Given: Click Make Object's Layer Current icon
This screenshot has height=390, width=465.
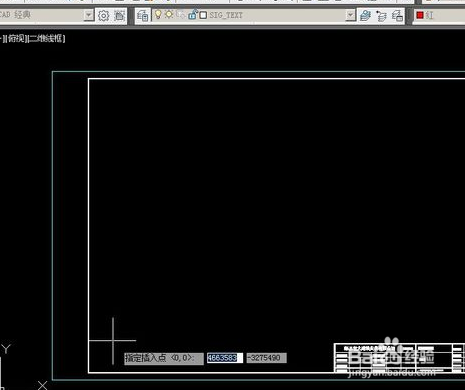Looking at the screenshot, I should 365,16.
